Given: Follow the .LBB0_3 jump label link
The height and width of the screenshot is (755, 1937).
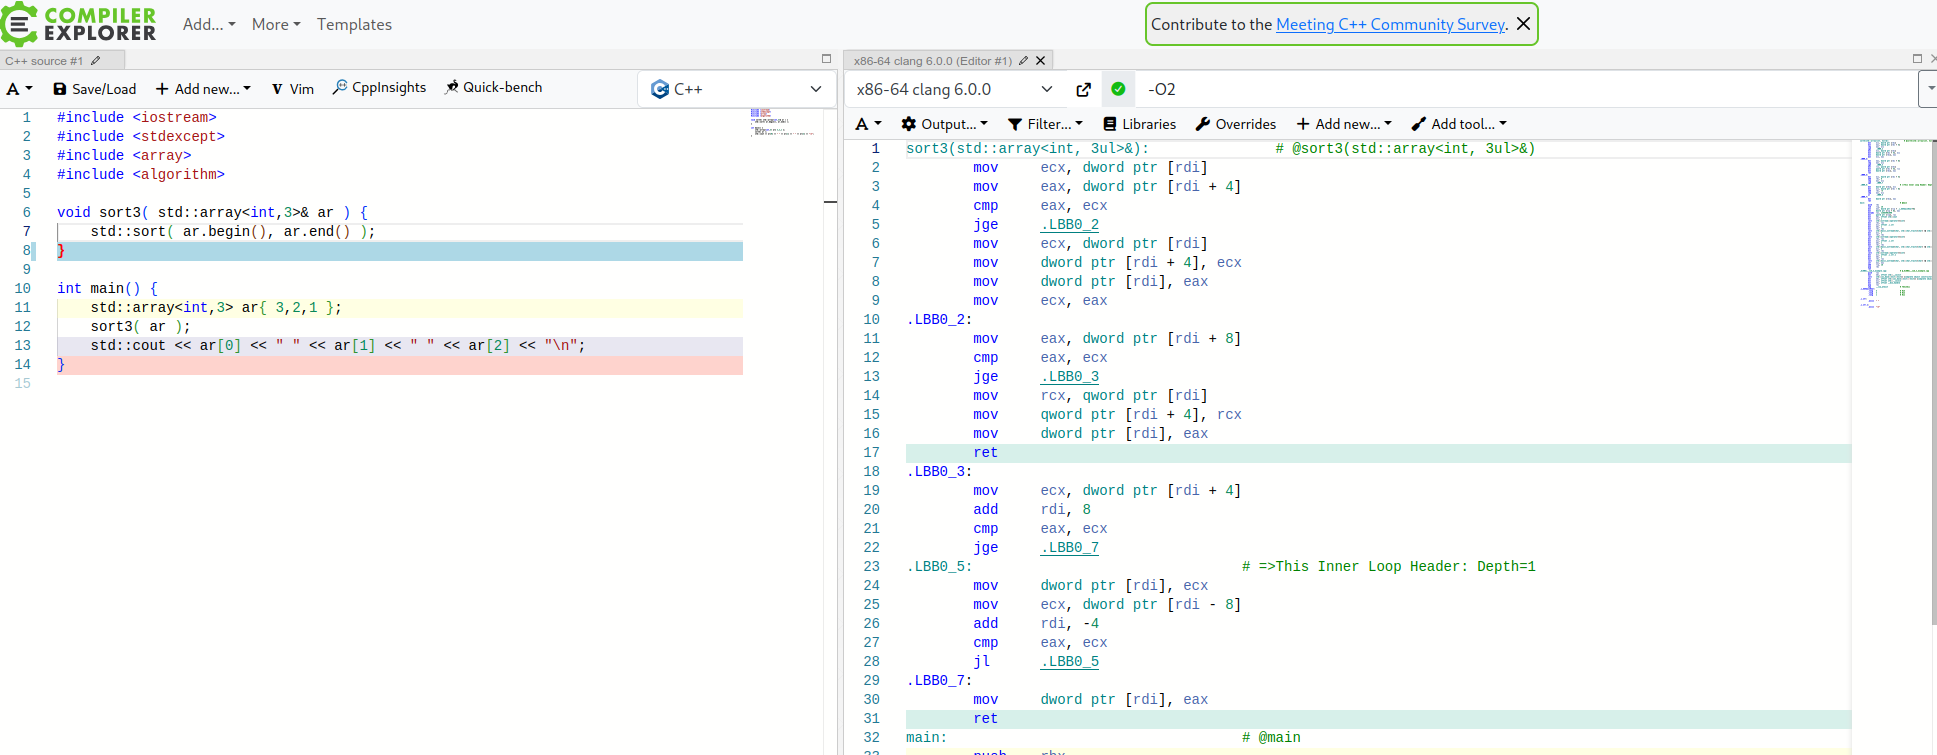Looking at the screenshot, I should pyautogui.click(x=1069, y=376).
